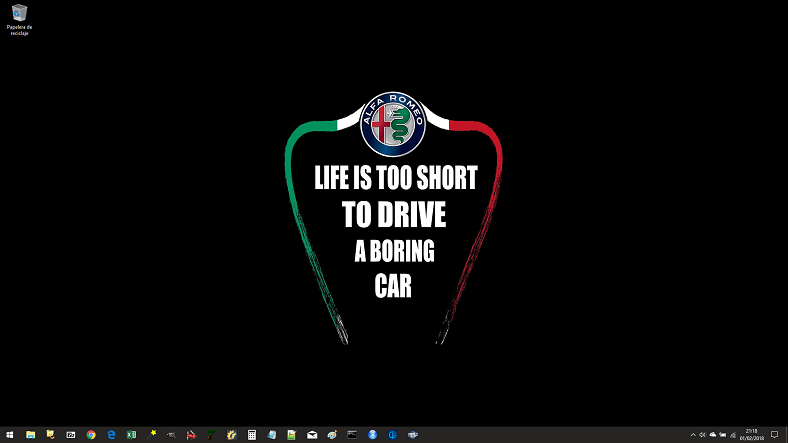Open the tilted blue notebook taskbar icon
This screenshot has width=788, height=443.
272,435
